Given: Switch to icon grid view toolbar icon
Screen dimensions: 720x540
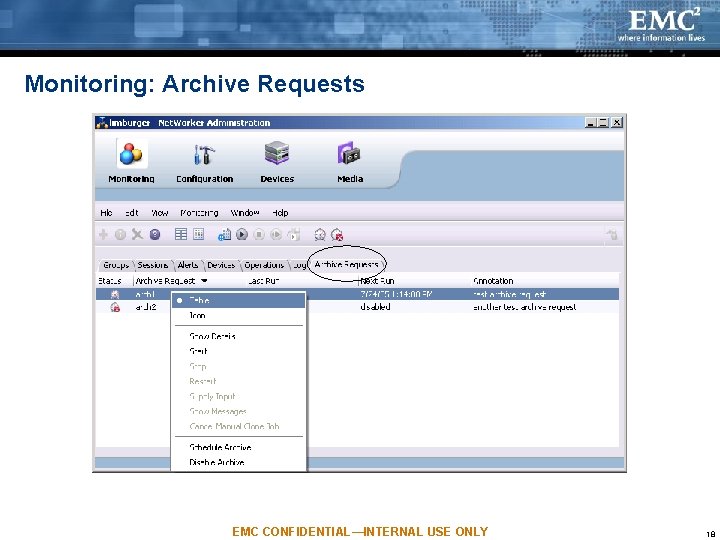Looking at the screenshot, I should (198, 234).
